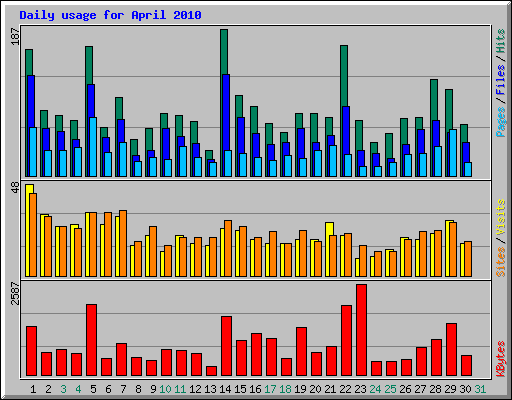Screen dimensions: 512x400
Task: Click the '2587' axis maximum label
Action: click(x=15, y=293)
